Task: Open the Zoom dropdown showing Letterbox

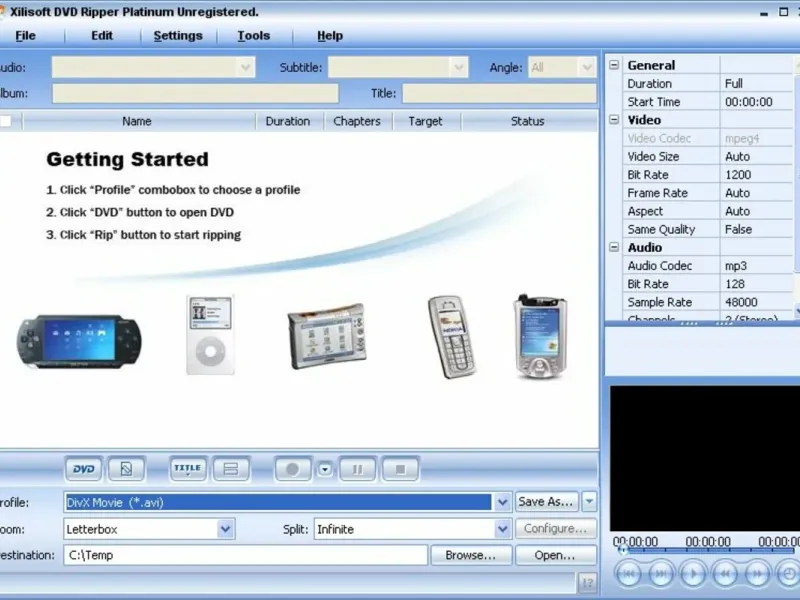Action: (226, 529)
